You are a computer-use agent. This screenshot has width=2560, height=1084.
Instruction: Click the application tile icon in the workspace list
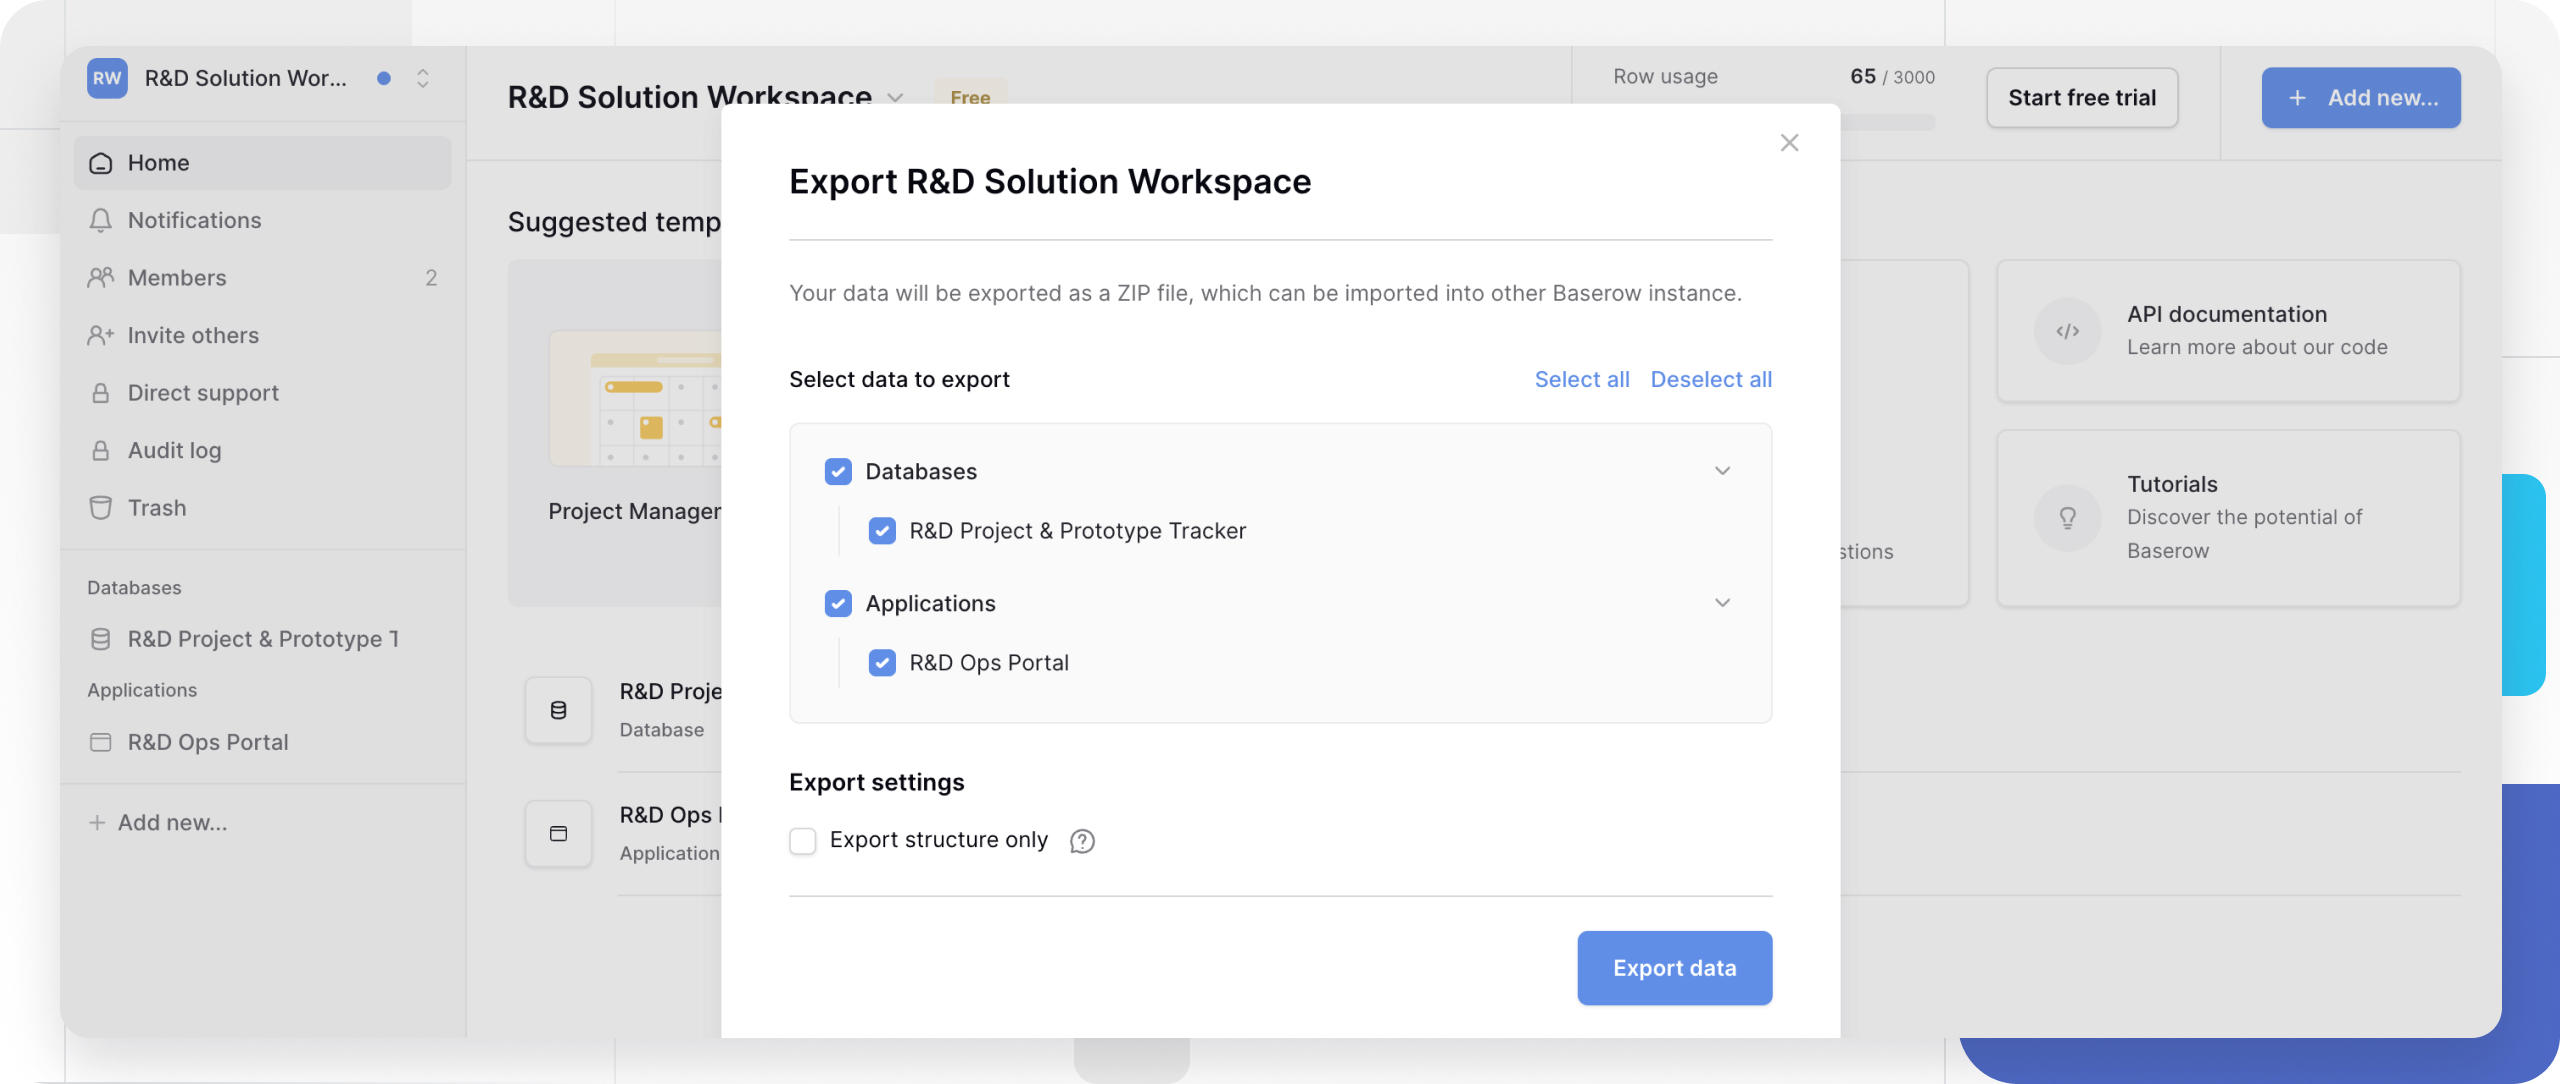tap(559, 834)
